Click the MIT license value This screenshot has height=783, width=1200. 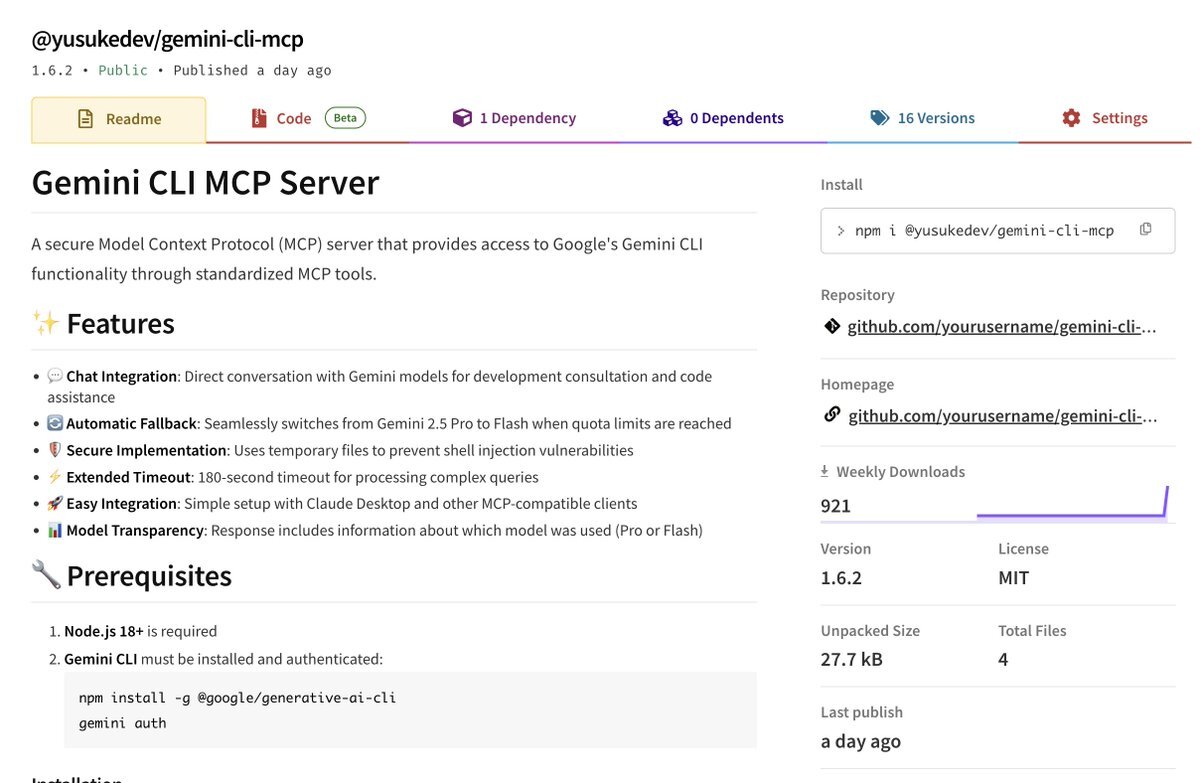[x=1013, y=578]
